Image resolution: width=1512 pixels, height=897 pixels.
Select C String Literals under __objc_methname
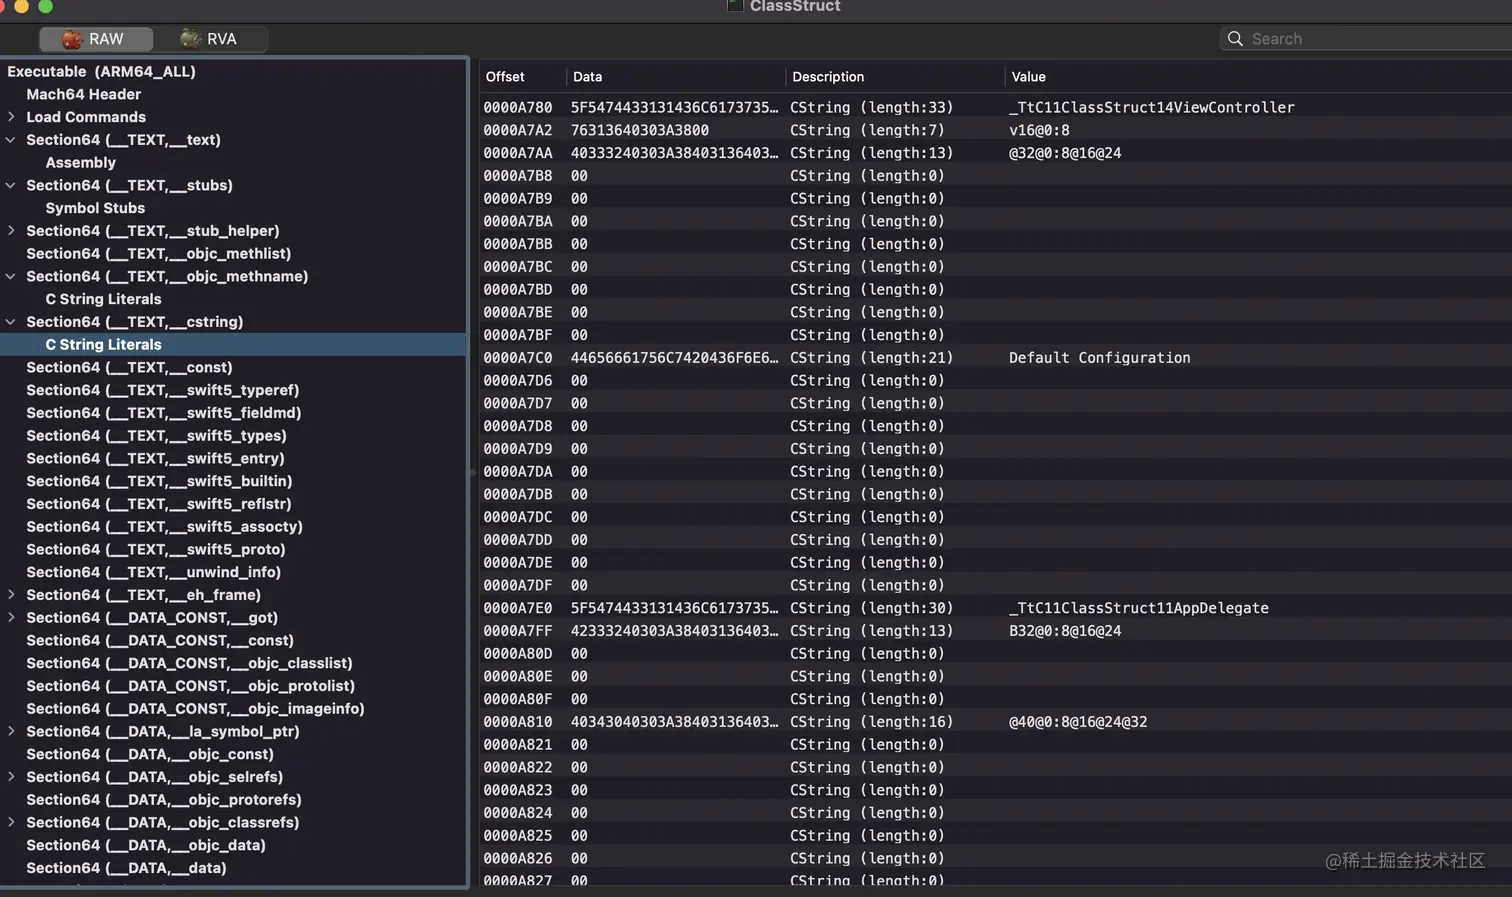[x=103, y=299]
